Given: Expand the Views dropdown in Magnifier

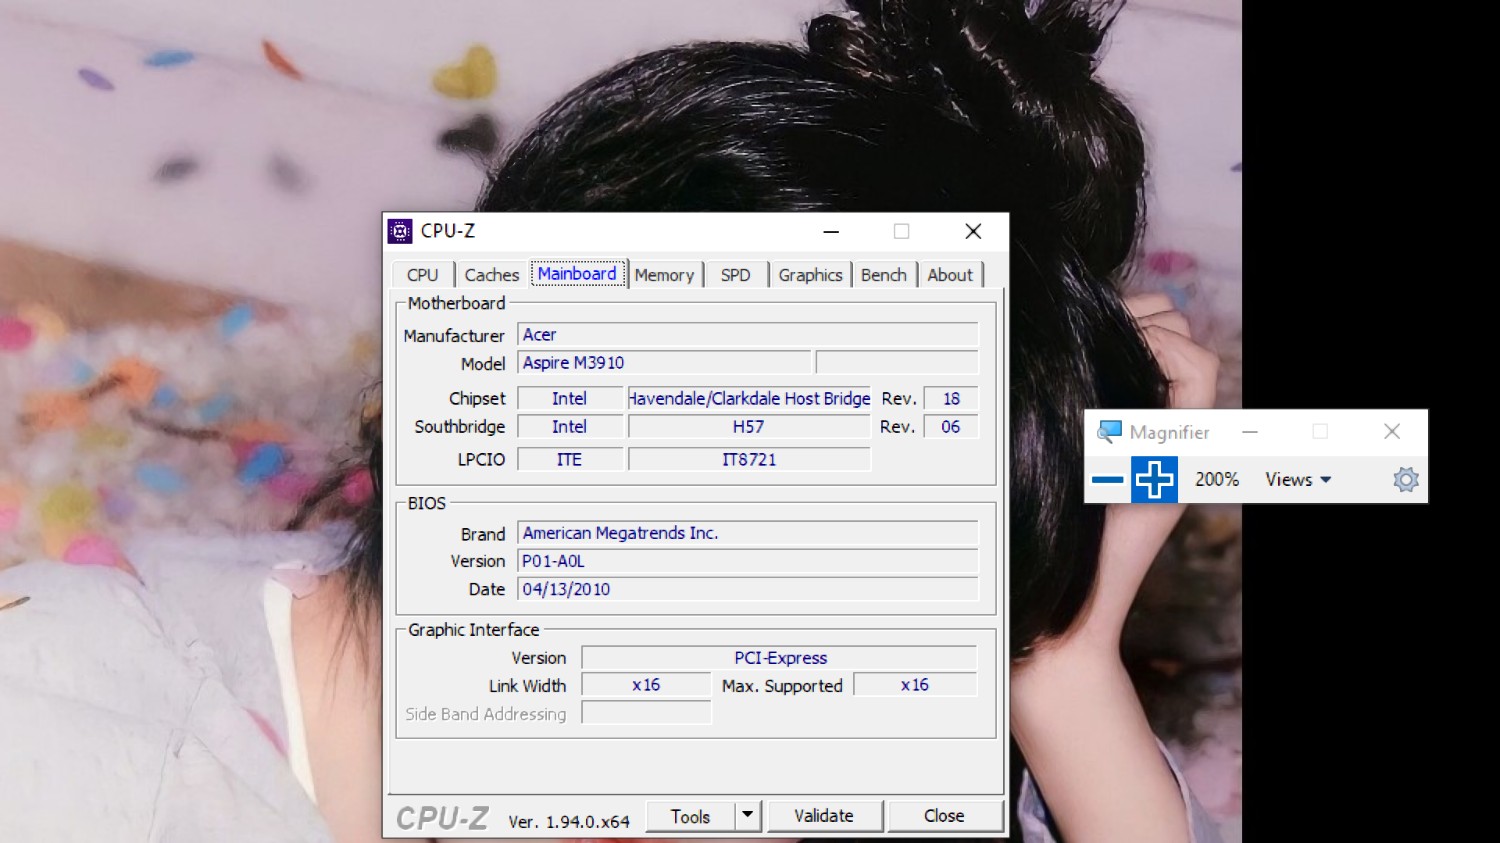Looking at the screenshot, I should [x=1297, y=480].
